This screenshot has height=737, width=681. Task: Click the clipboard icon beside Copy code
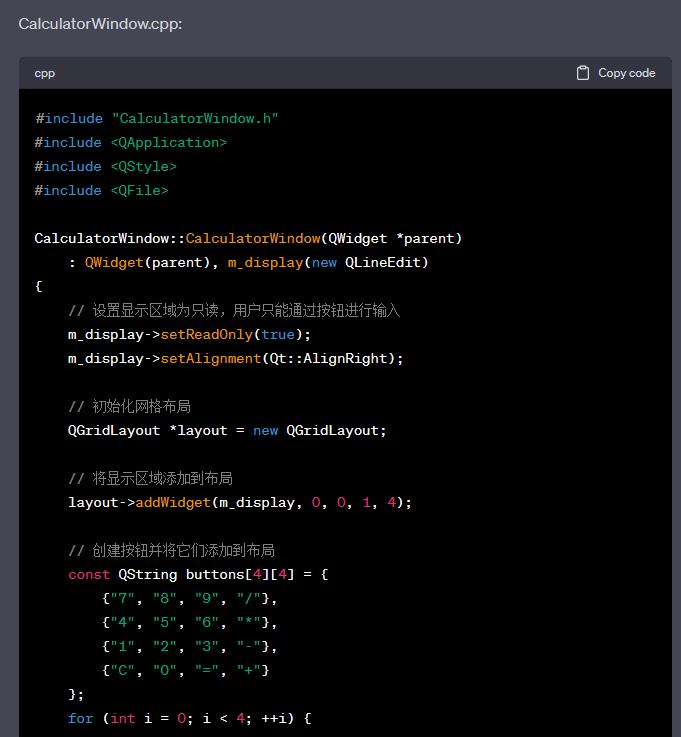[x=583, y=73]
